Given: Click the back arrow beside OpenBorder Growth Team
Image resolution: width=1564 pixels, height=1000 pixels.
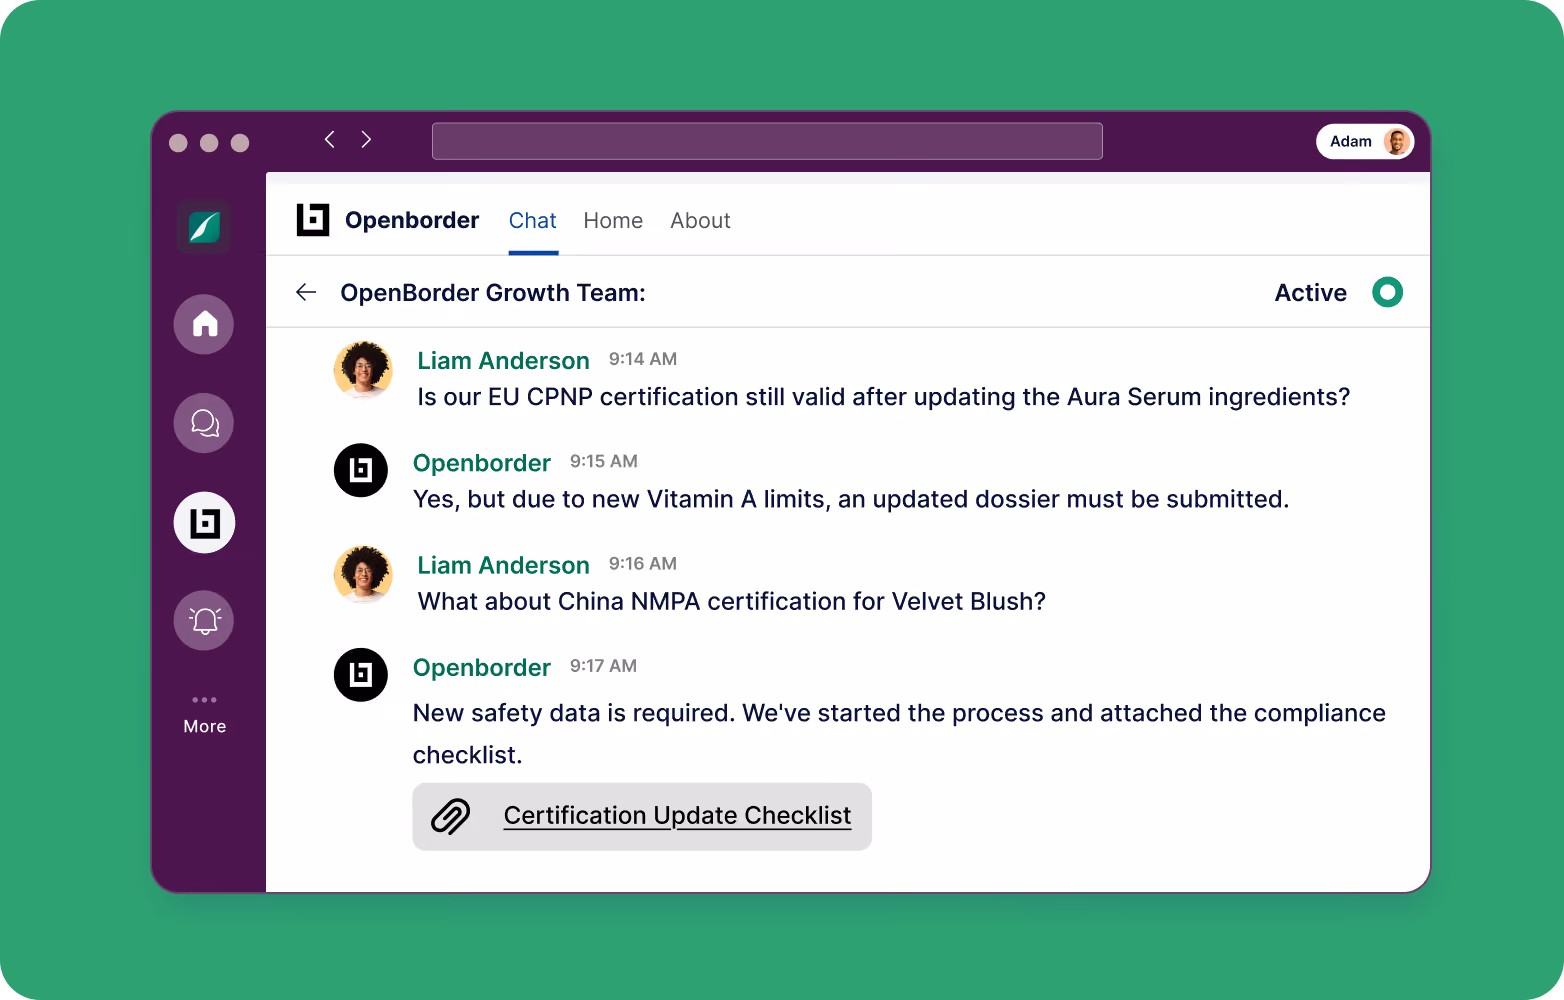Looking at the screenshot, I should (306, 292).
